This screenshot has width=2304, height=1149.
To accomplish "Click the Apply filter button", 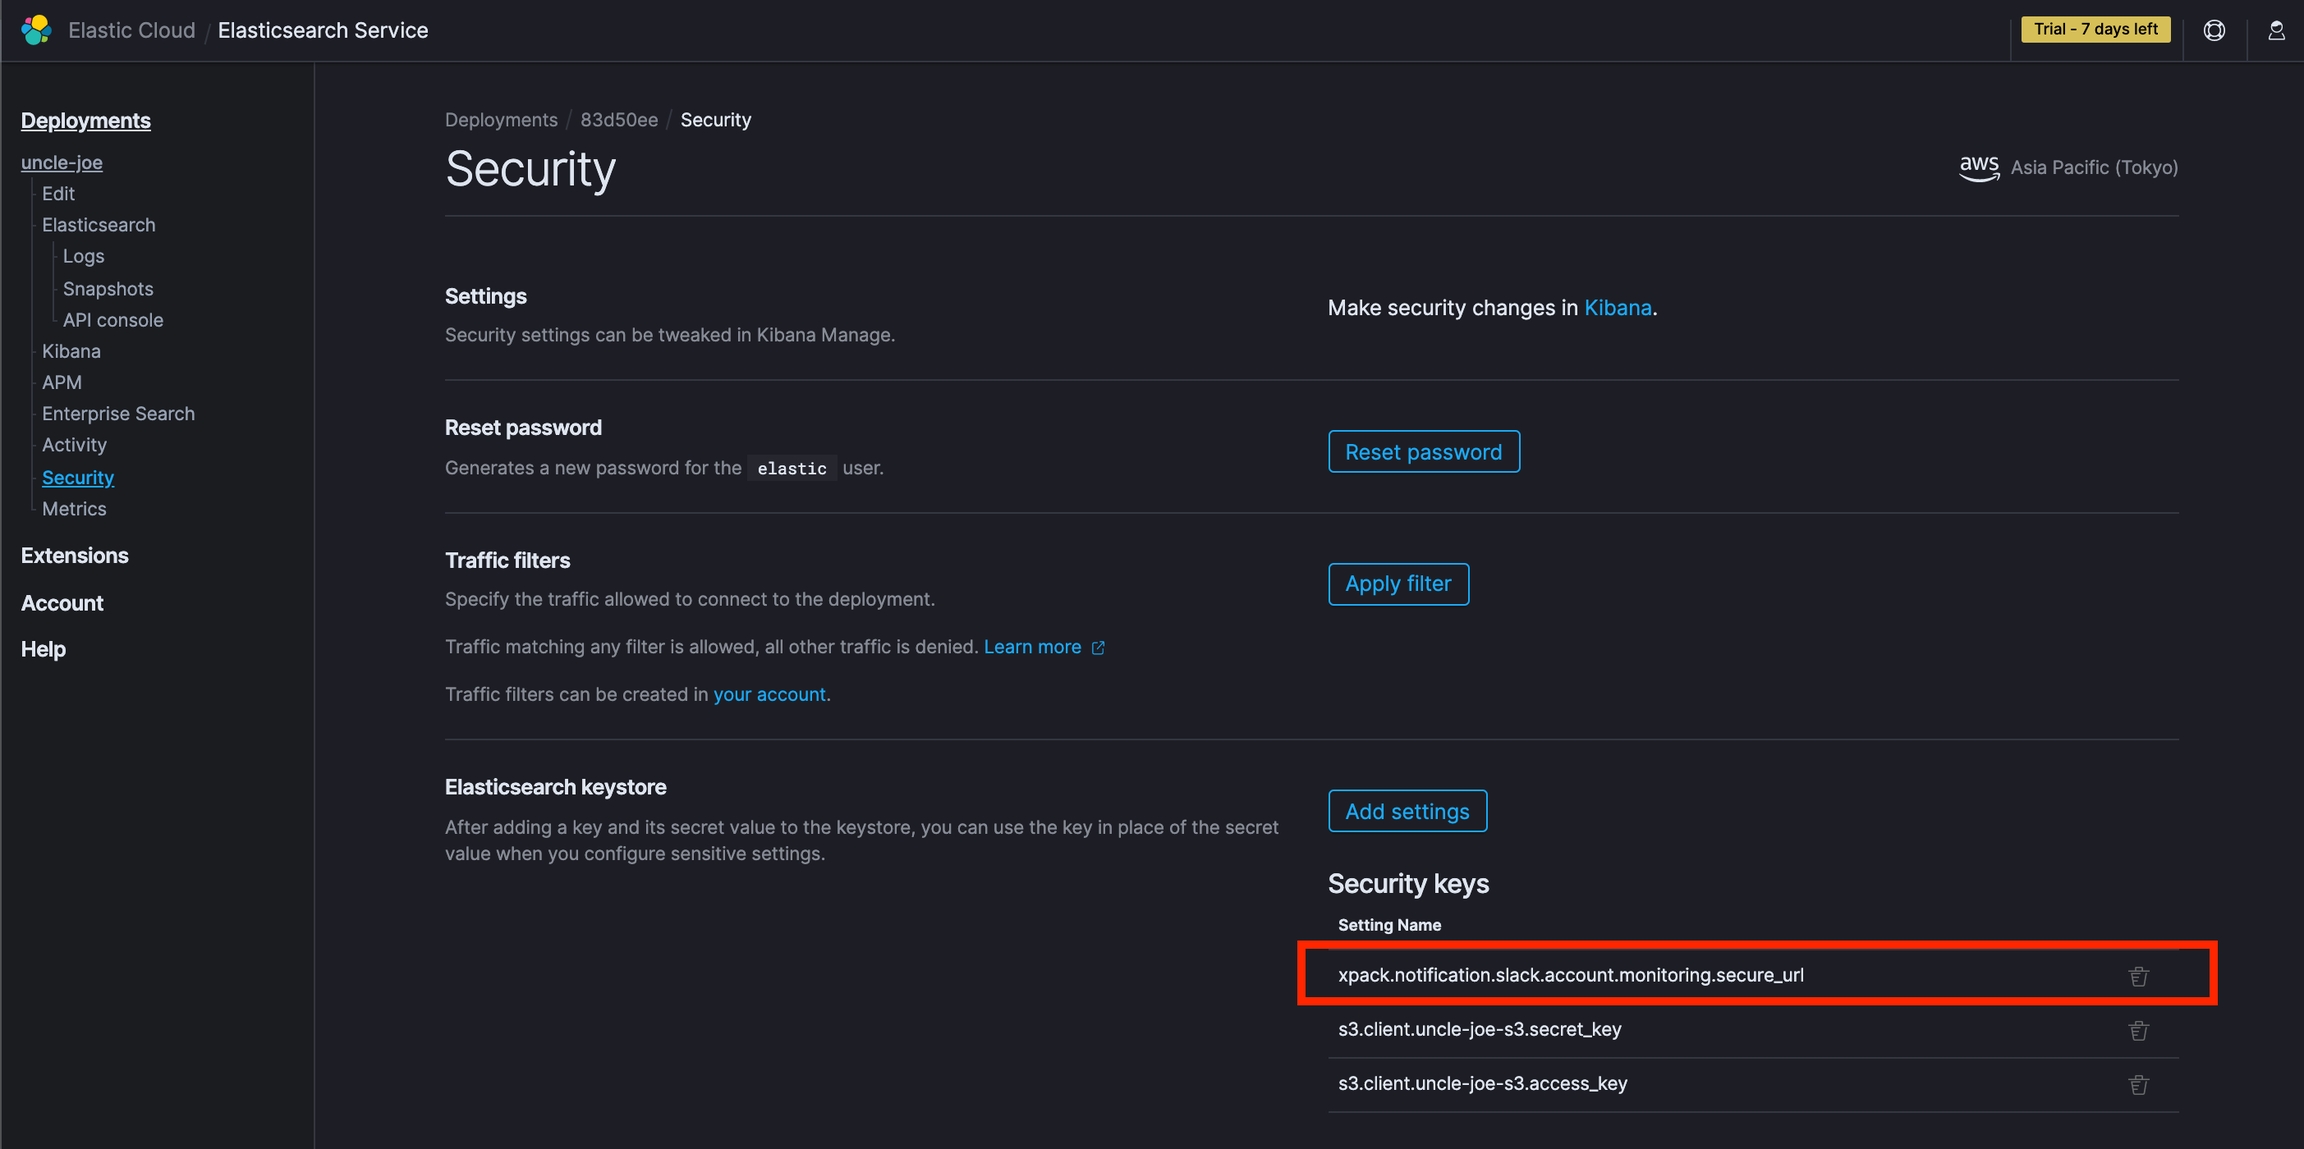I will pyautogui.click(x=1398, y=584).
